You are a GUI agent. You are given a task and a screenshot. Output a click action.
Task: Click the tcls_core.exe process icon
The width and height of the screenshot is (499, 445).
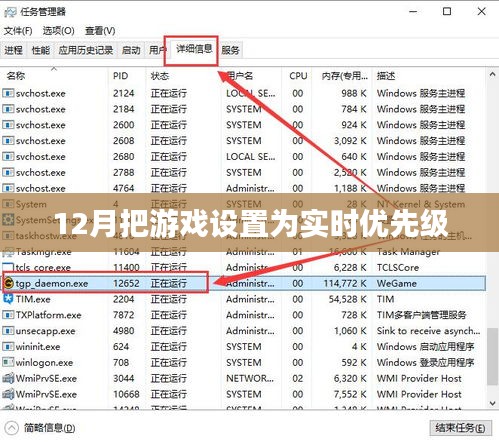point(8,267)
